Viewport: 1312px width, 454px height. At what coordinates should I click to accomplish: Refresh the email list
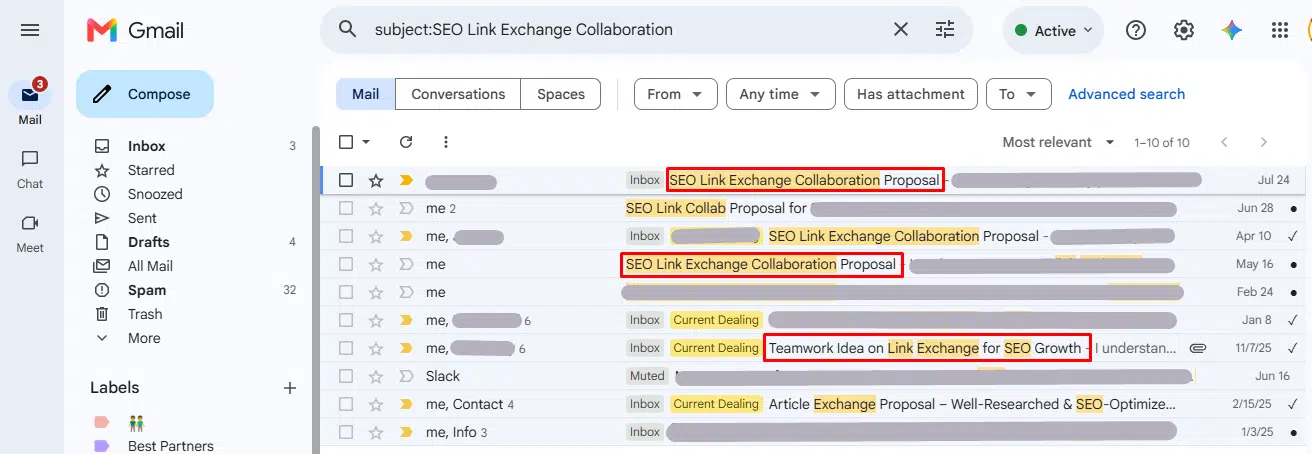(x=406, y=142)
